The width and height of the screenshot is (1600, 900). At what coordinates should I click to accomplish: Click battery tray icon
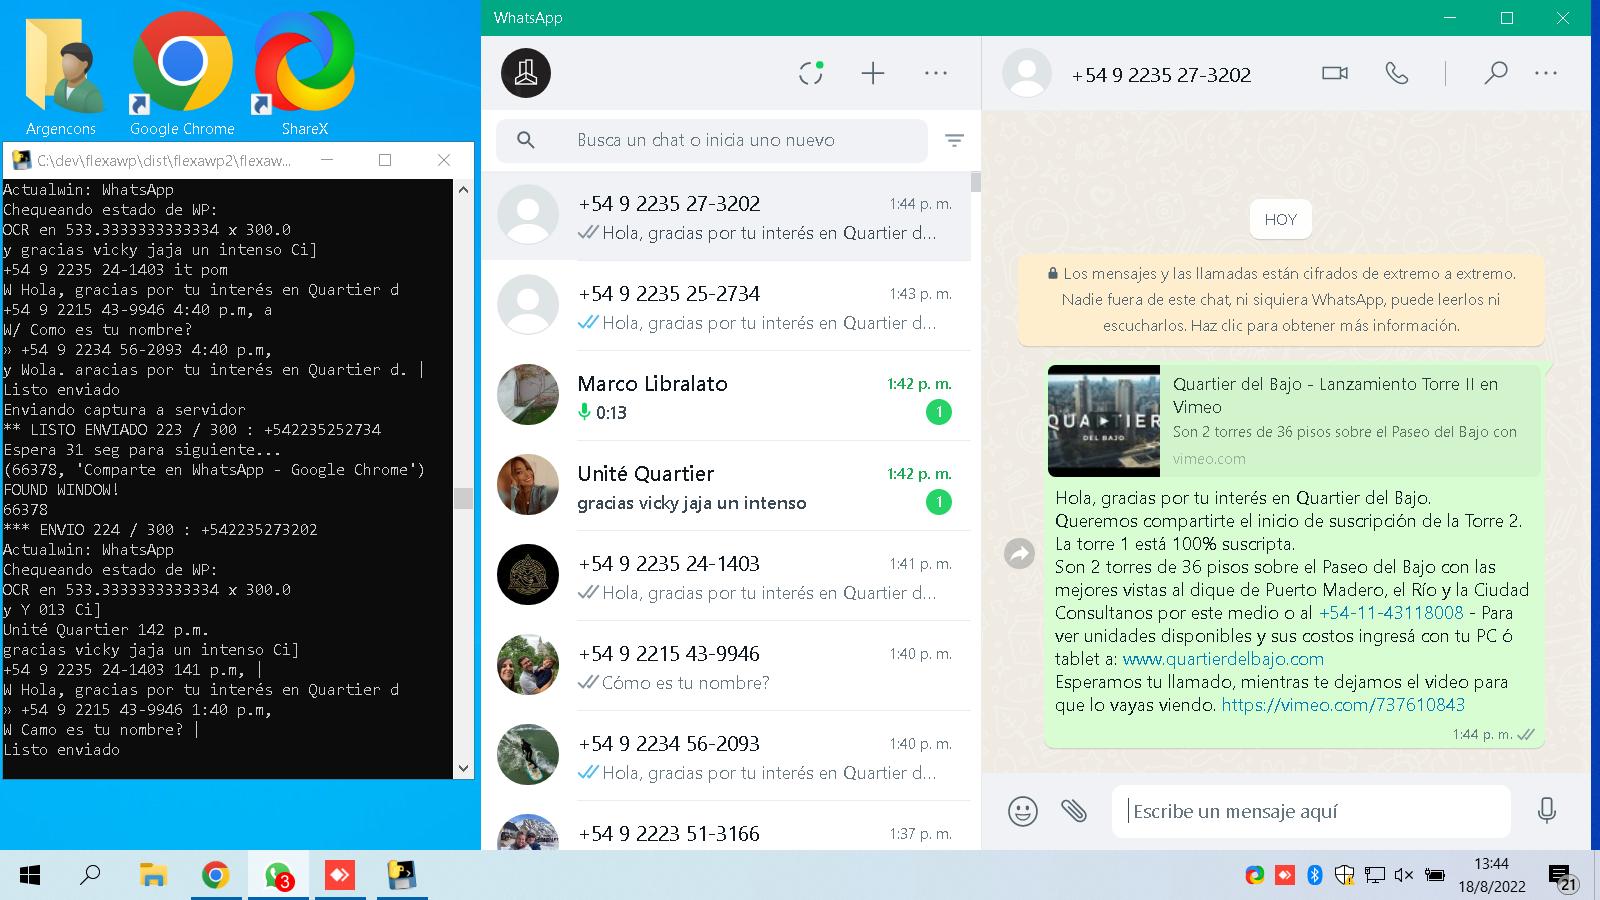tap(1435, 876)
